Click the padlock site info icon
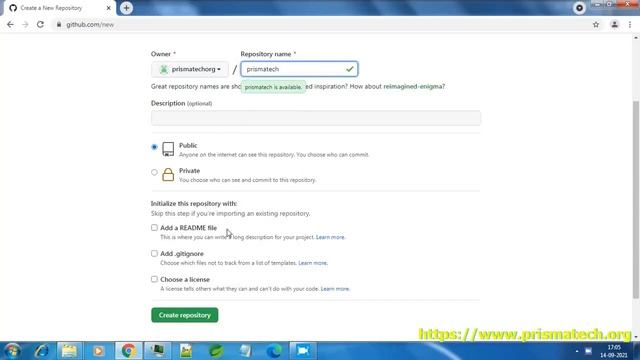The height and width of the screenshot is (360, 640). 59,24
